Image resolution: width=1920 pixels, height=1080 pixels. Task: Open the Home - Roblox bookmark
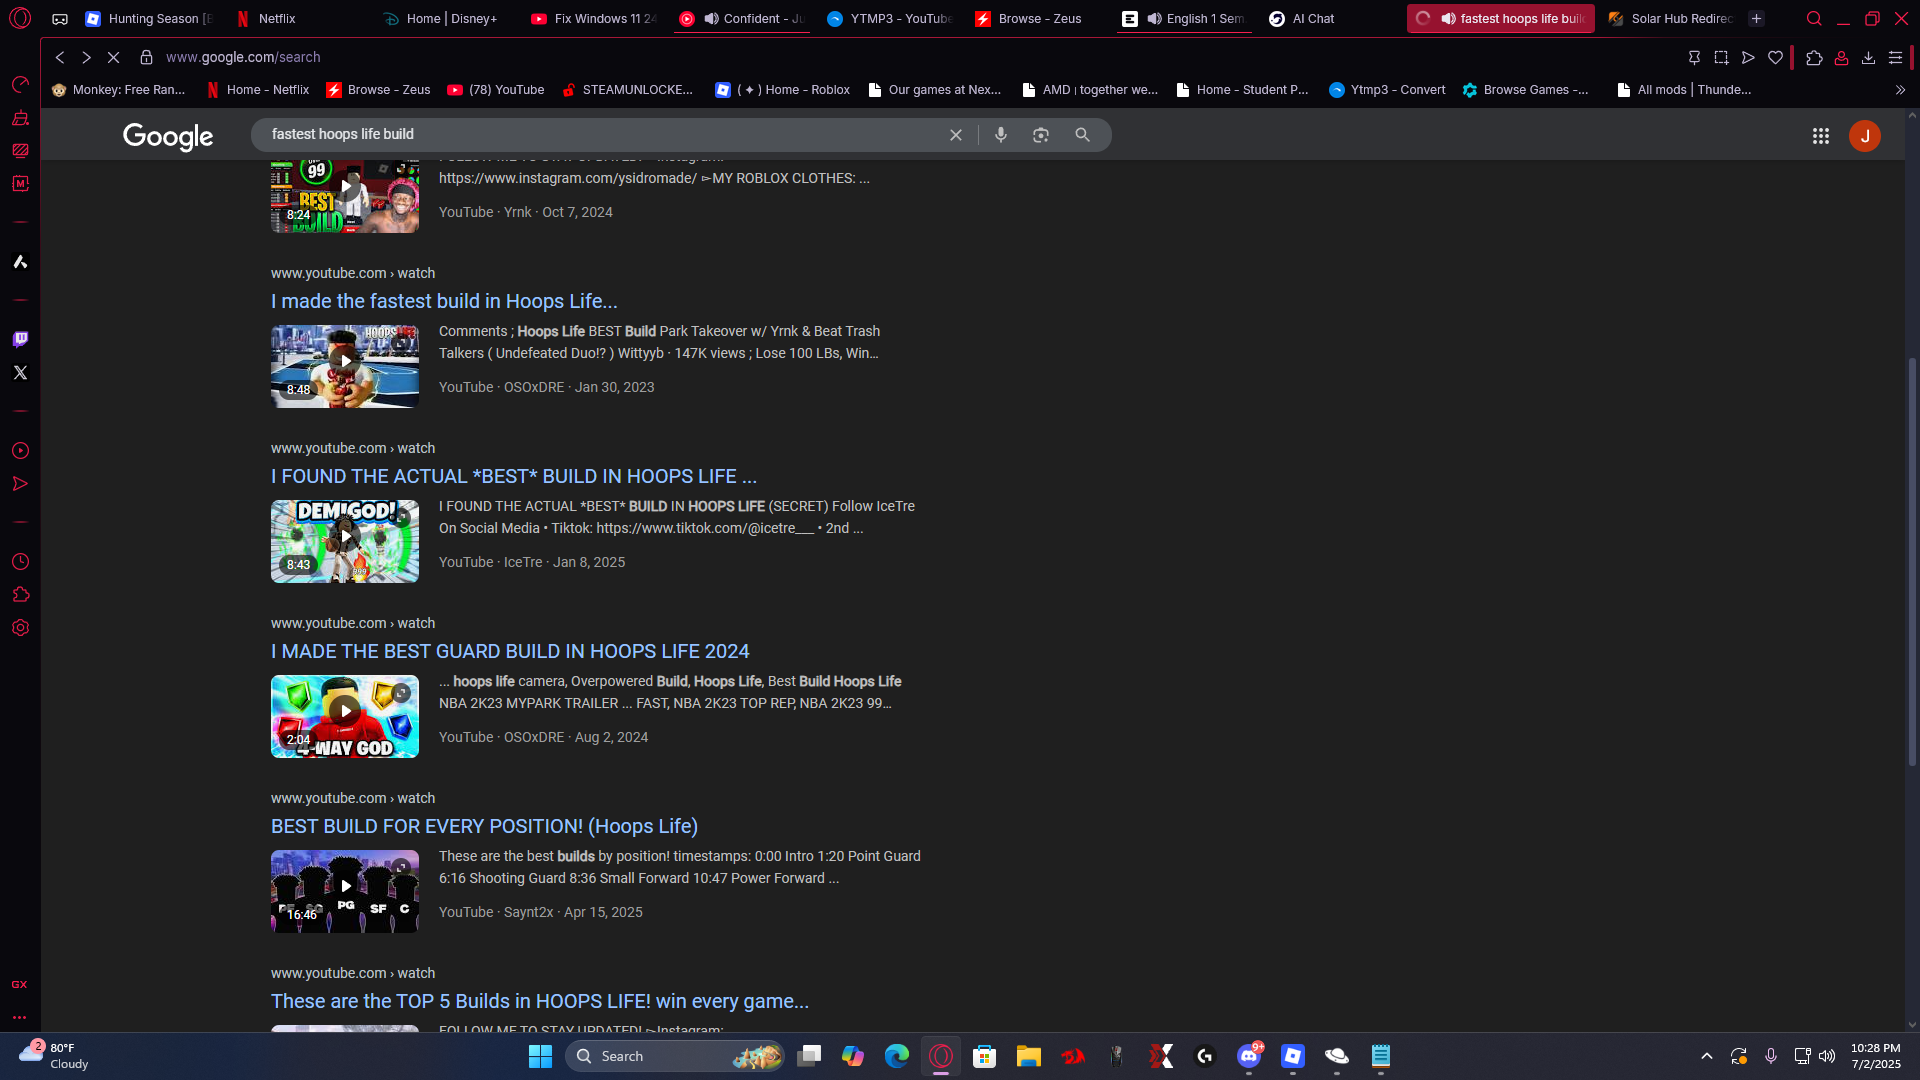click(783, 90)
